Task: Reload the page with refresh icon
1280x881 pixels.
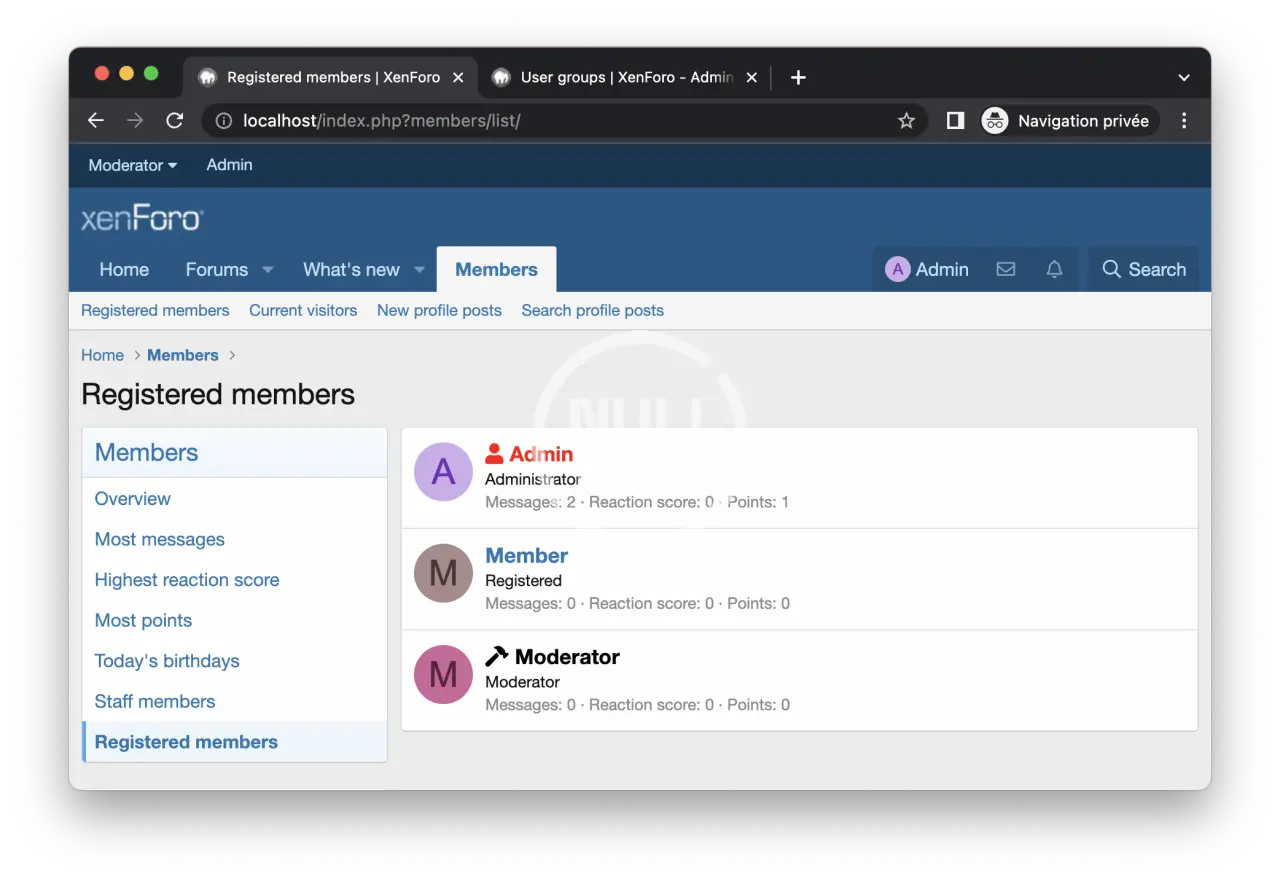Action: (x=175, y=121)
